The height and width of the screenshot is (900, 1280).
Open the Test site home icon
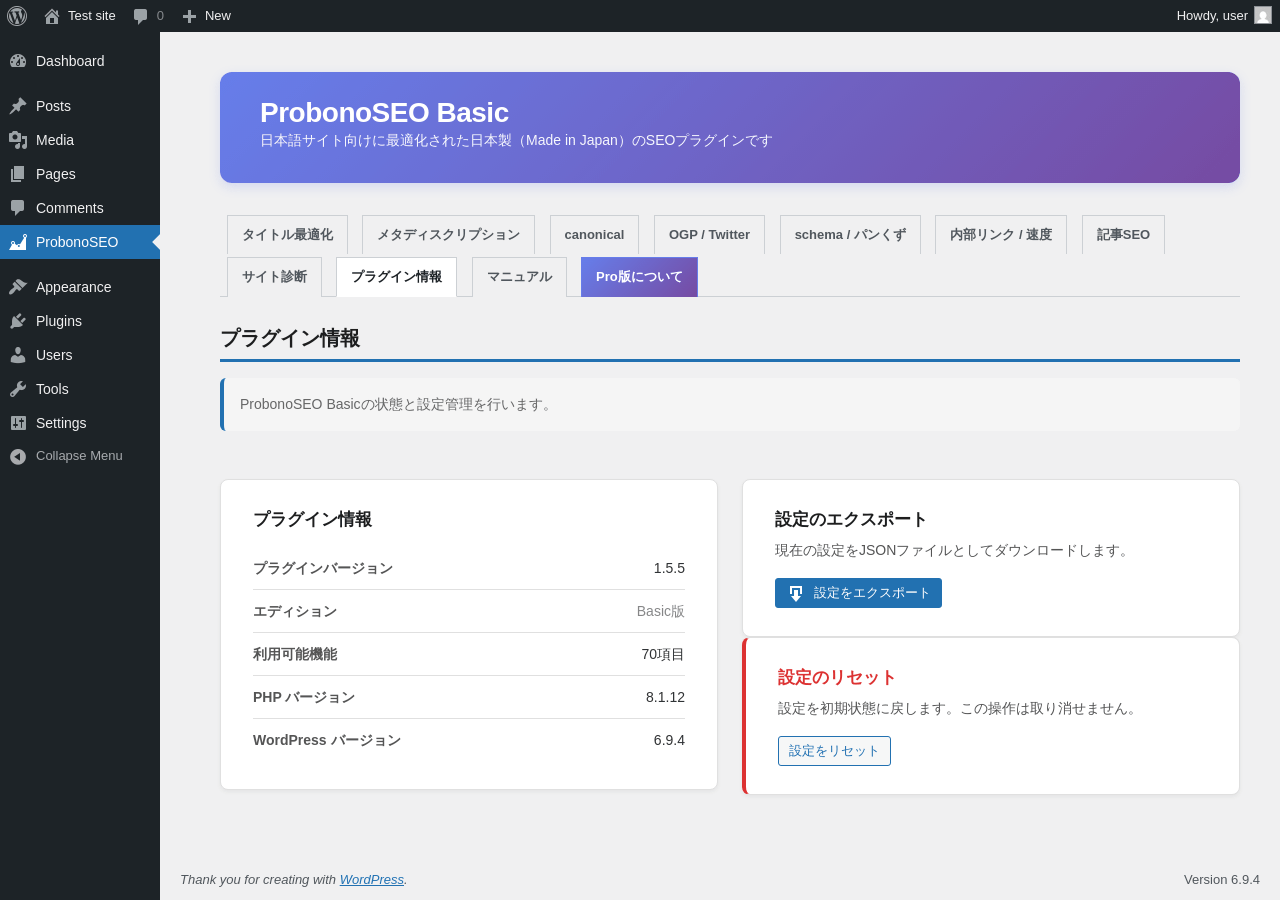click(52, 16)
